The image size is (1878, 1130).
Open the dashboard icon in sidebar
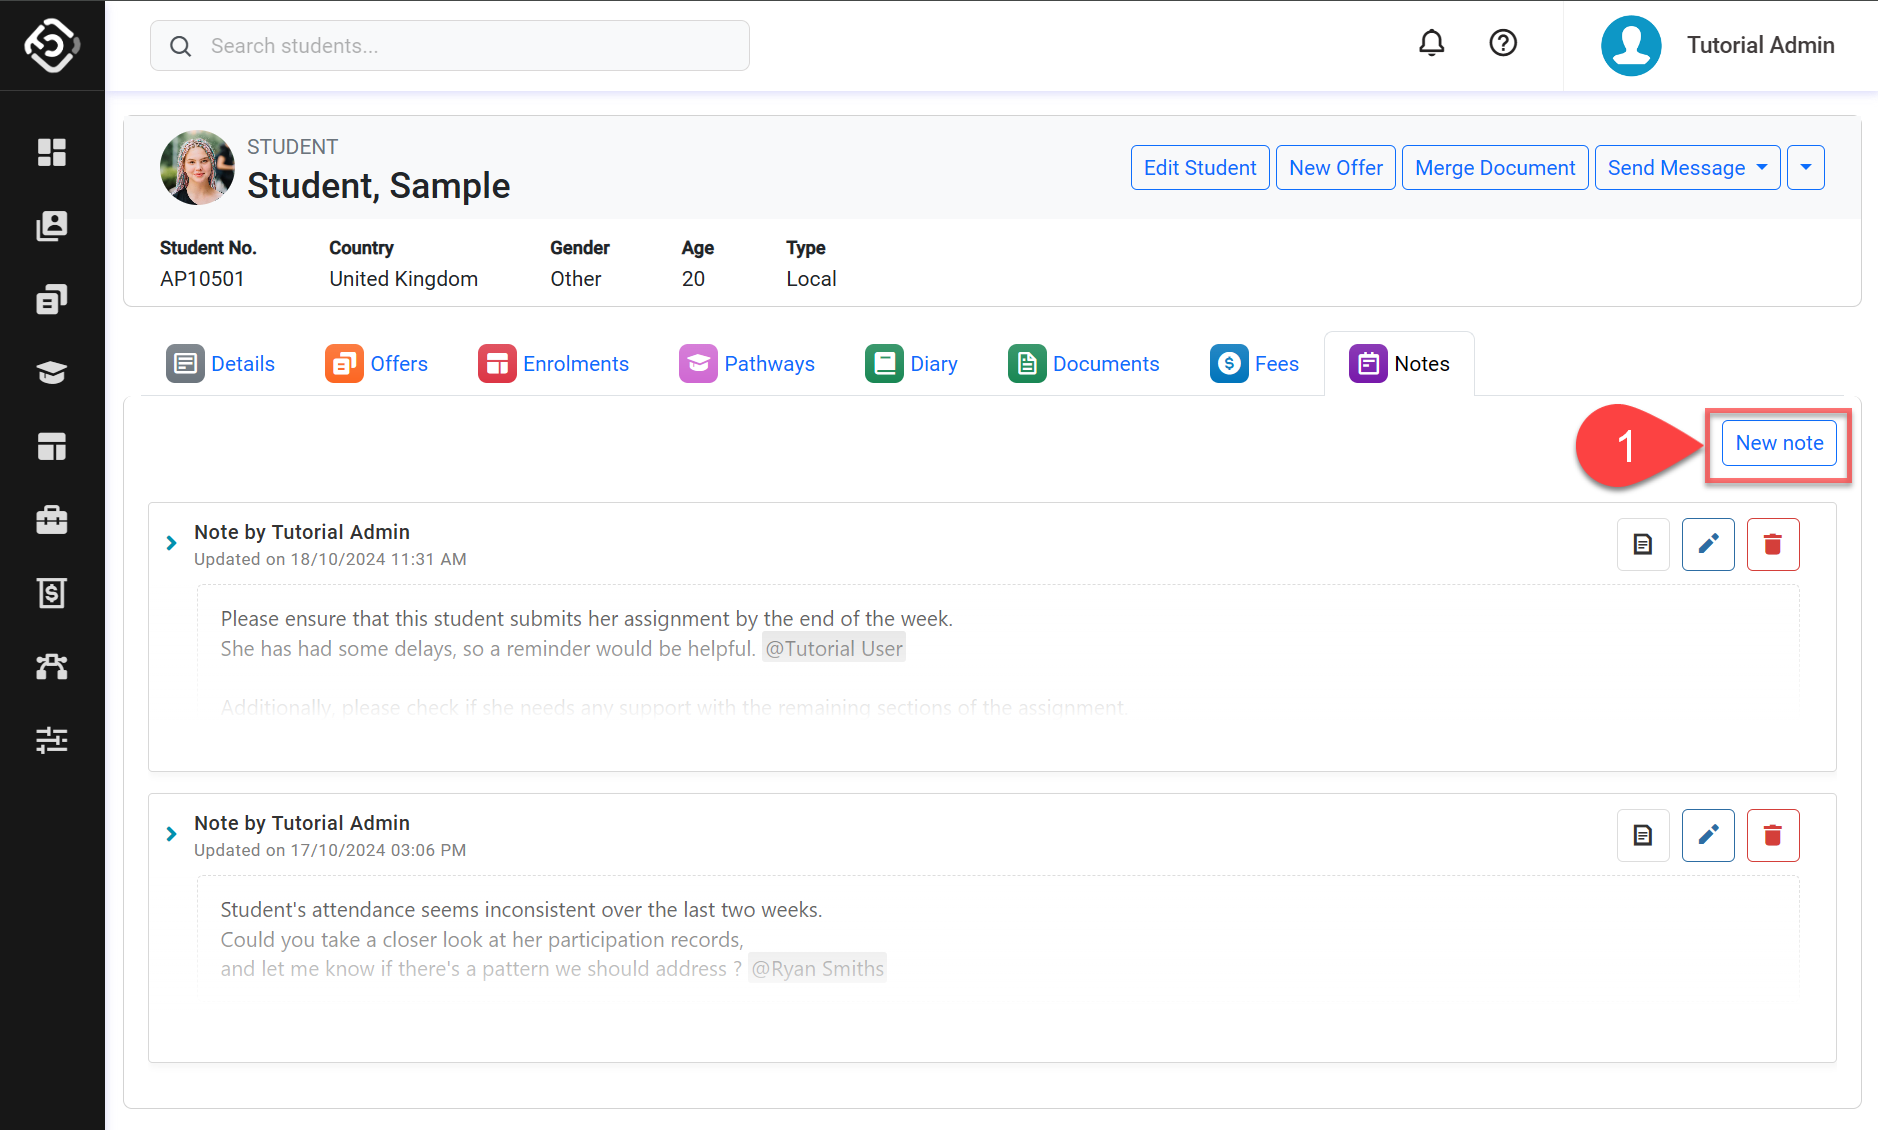(52, 152)
